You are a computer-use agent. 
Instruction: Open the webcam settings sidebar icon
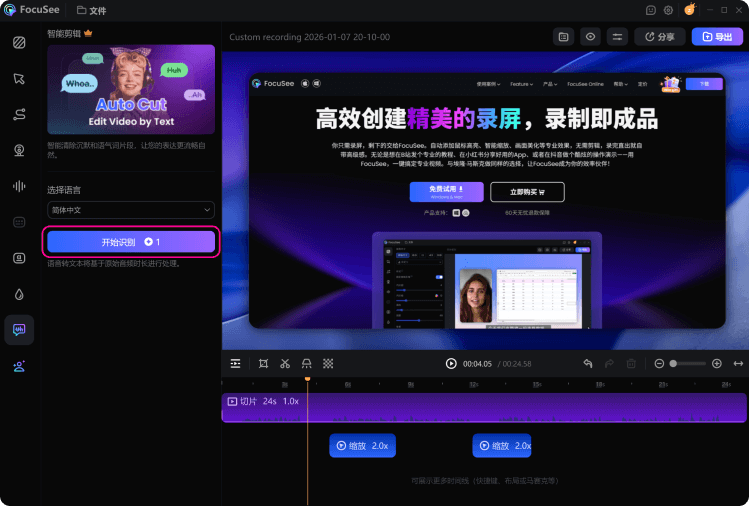pyautogui.click(x=19, y=150)
